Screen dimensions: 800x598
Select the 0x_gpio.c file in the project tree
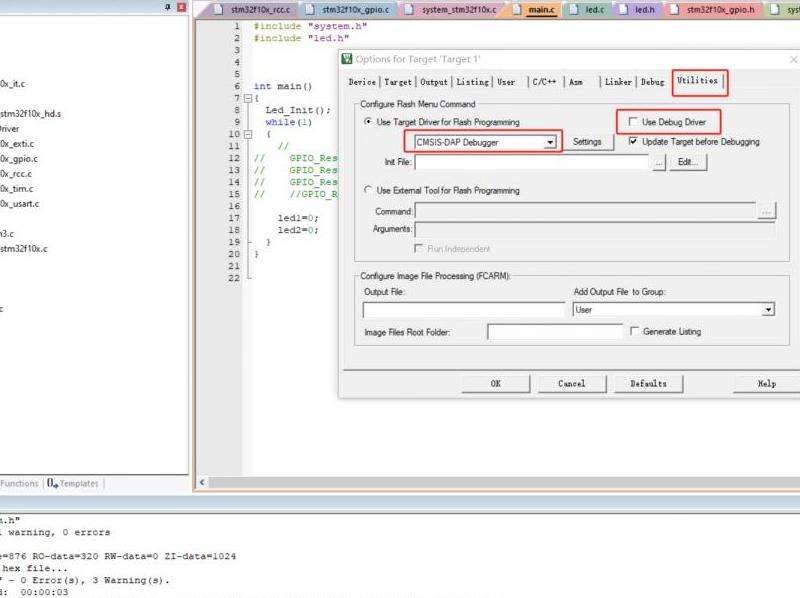(x=19, y=159)
